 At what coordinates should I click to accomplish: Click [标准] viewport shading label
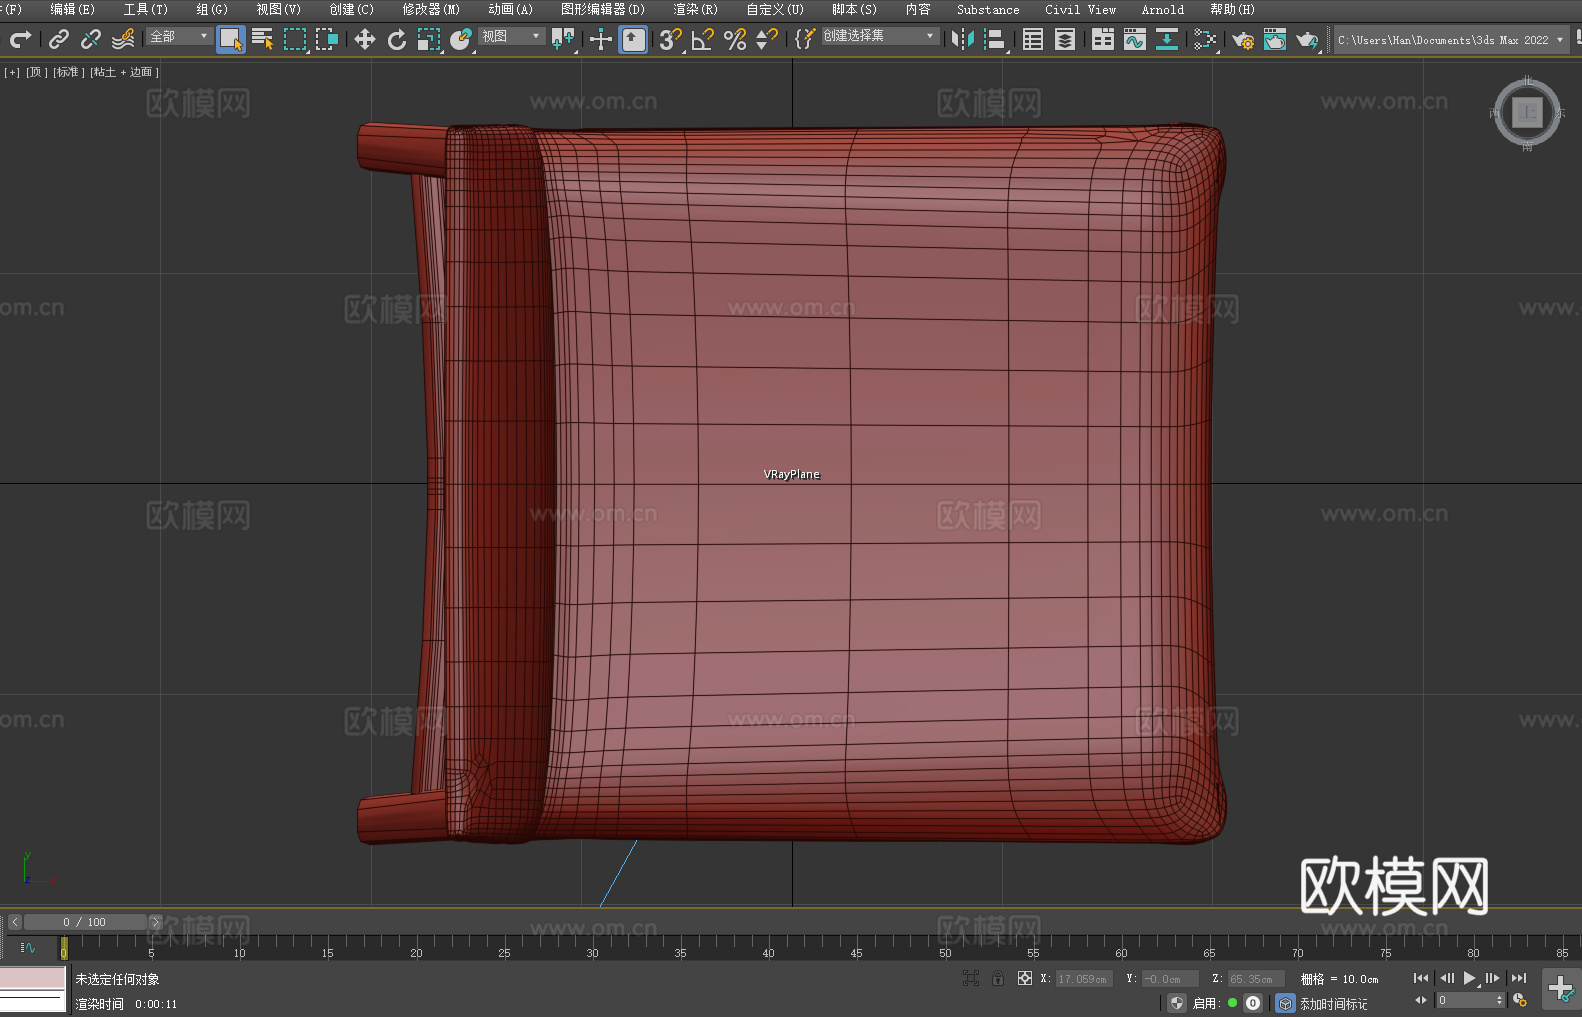click(69, 72)
